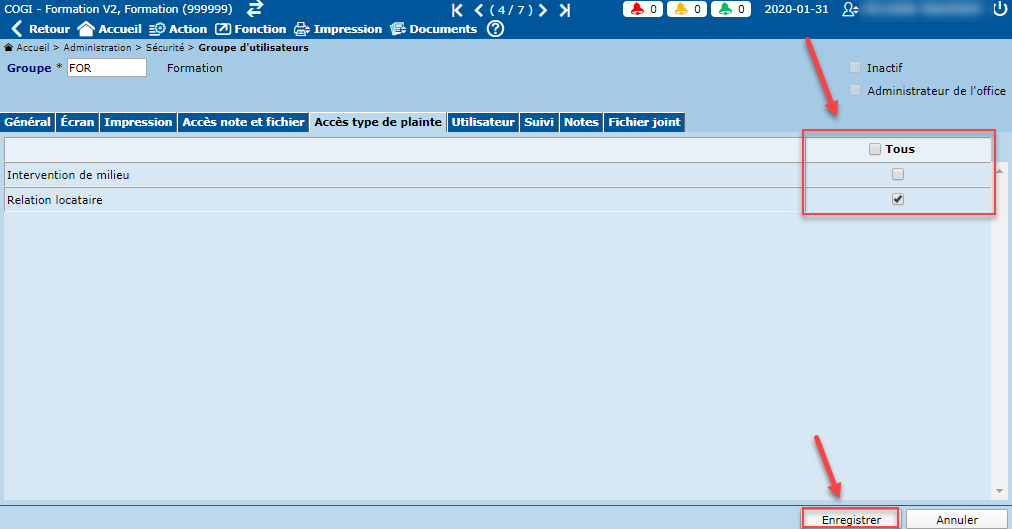The height and width of the screenshot is (529, 1012).
Task: Click the green alert bell notification
Action: coord(730,10)
